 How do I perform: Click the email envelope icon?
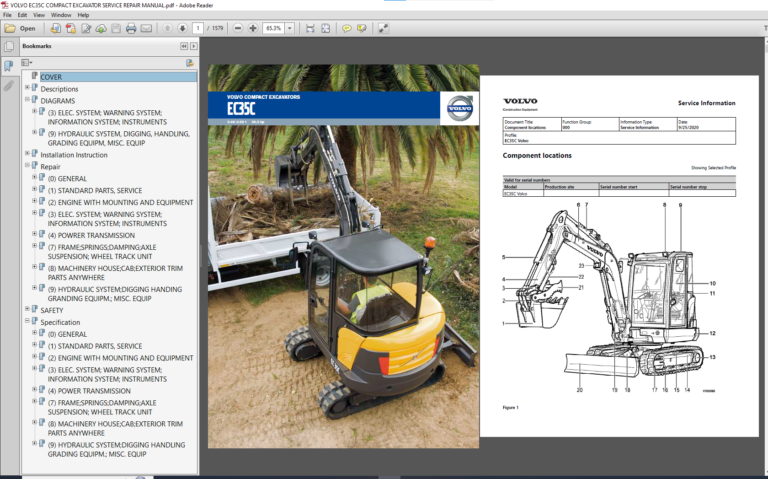click(147, 29)
